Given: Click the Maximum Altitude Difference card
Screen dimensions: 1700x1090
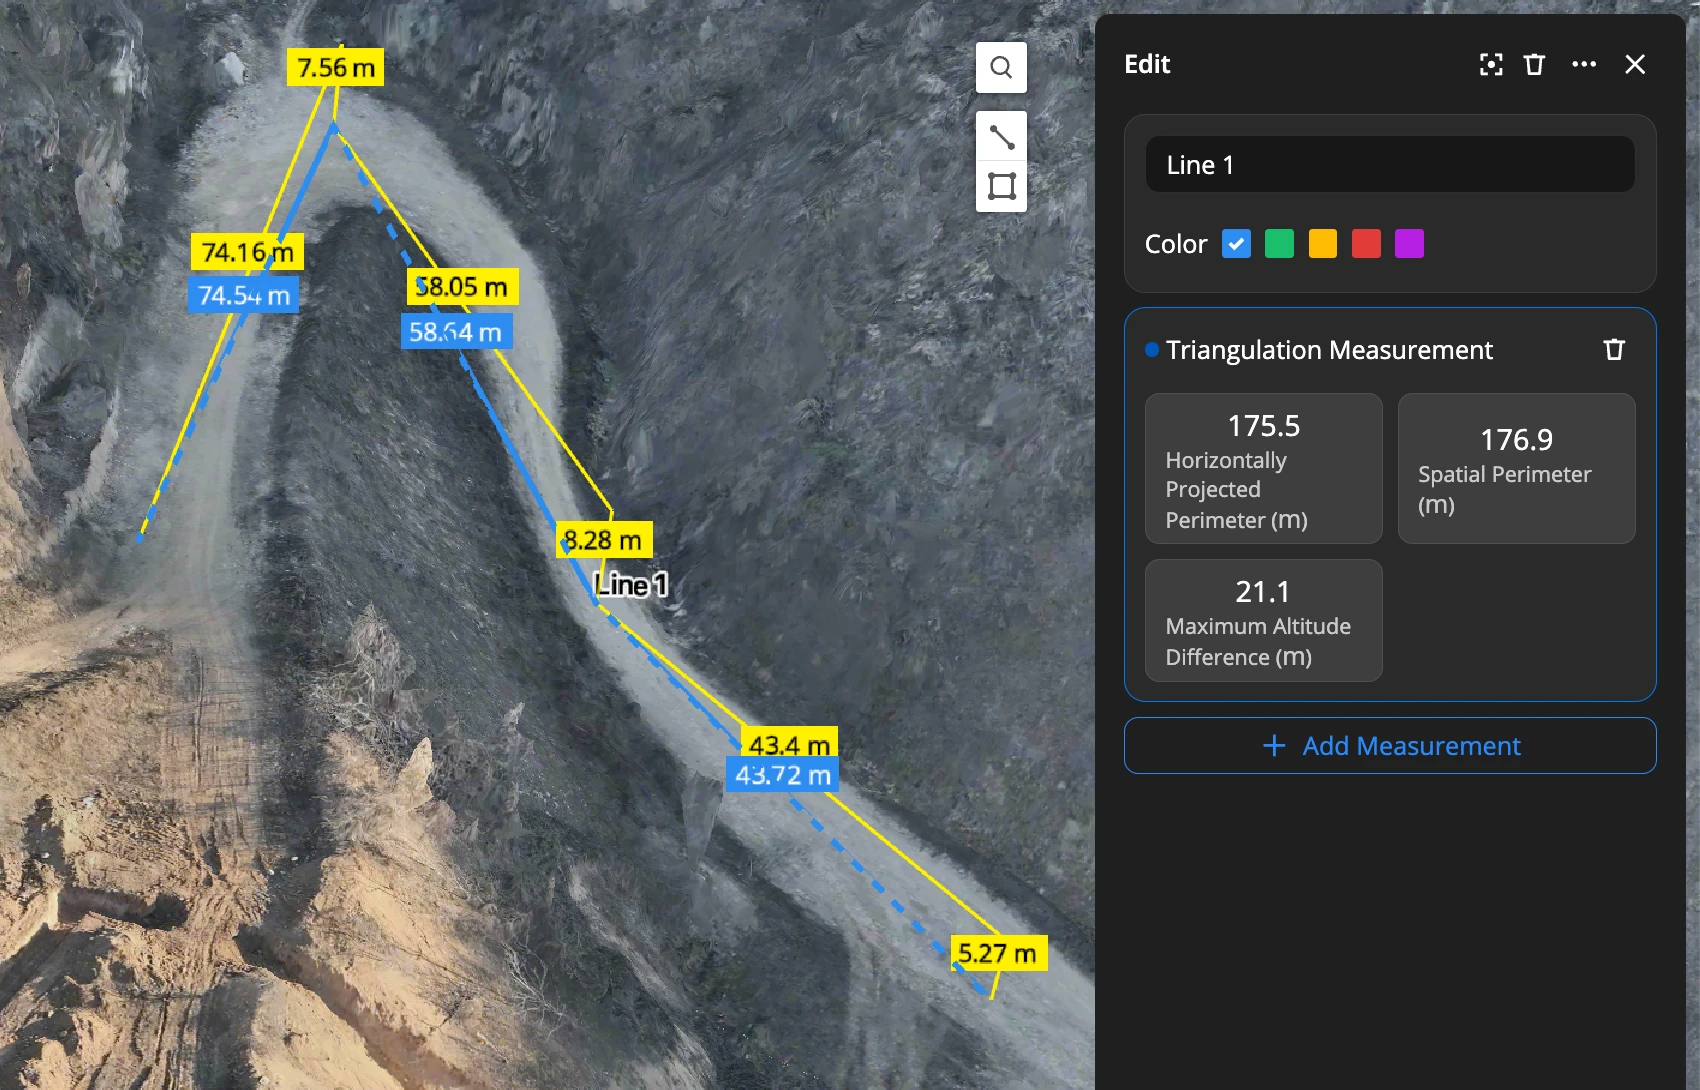Looking at the screenshot, I should click(x=1263, y=620).
